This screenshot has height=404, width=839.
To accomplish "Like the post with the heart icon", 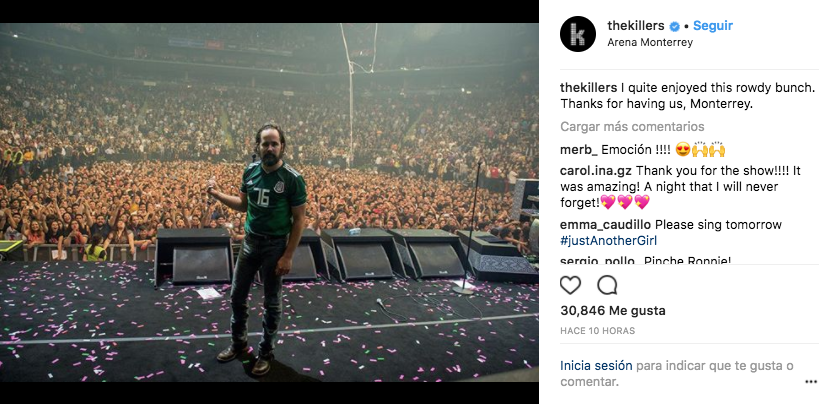I will 571,285.
